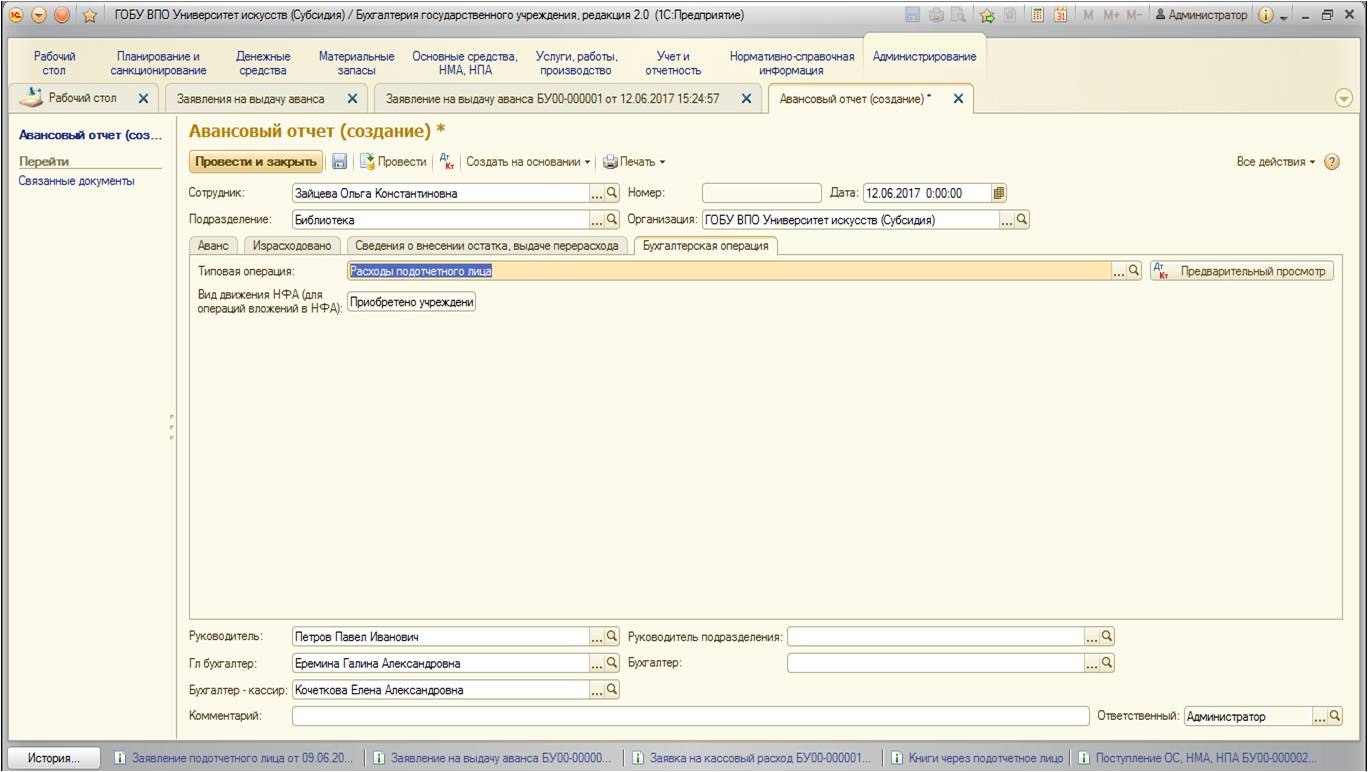Open the calculator icon in title bar

click(x=1038, y=15)
